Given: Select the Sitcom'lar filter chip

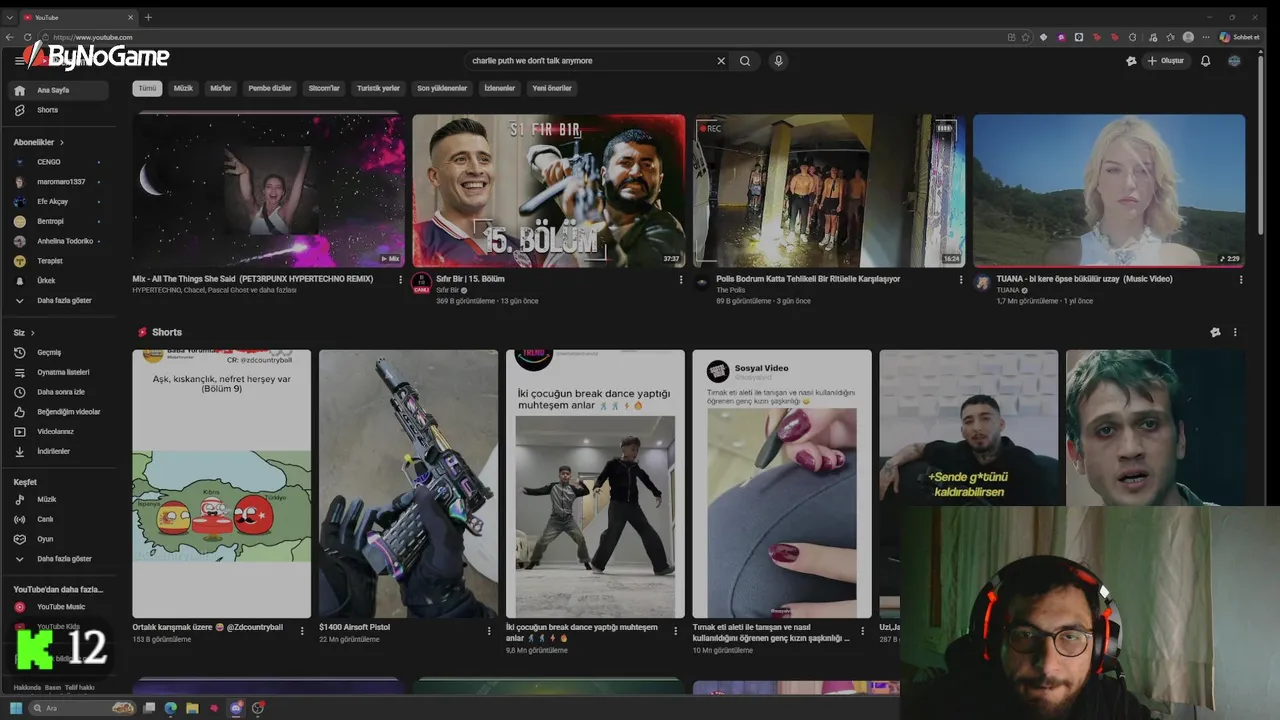Looking at the screenshot, I should point(324,88).
